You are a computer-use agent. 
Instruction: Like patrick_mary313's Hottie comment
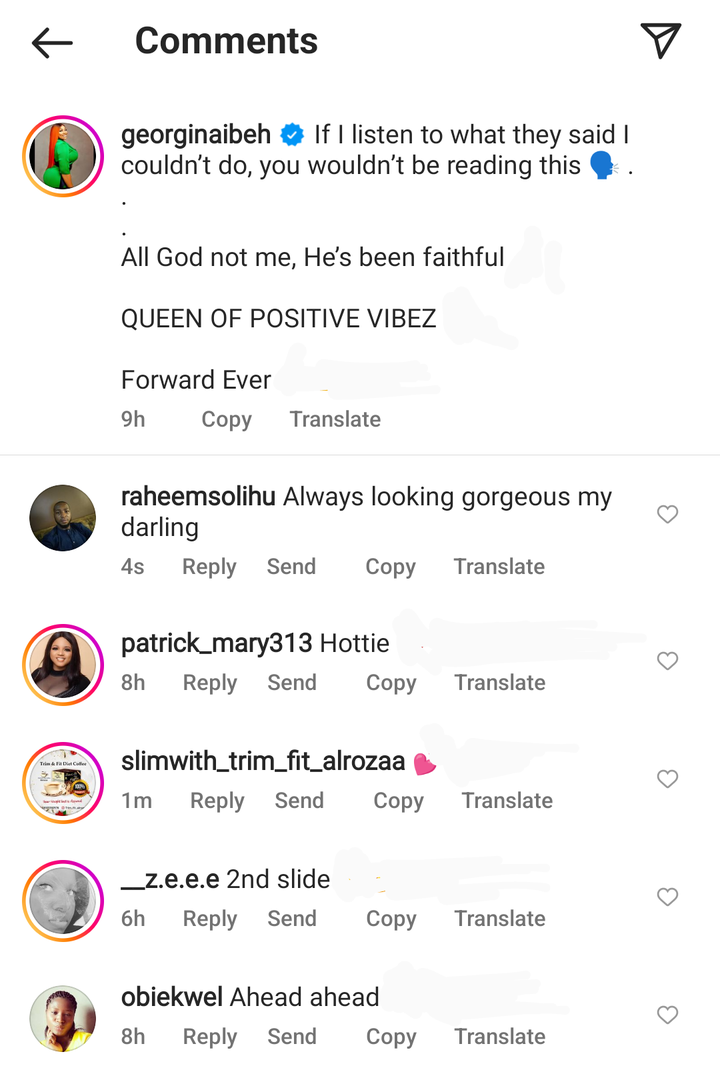coord(667,661)
